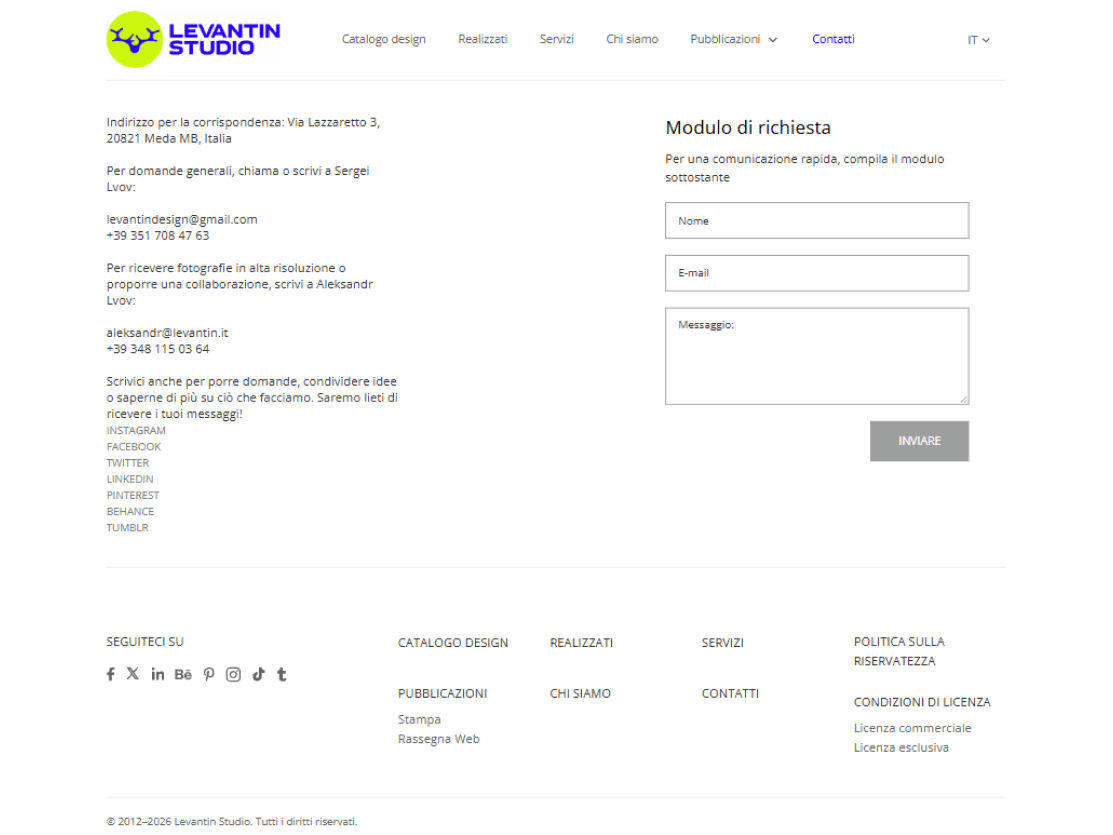Image resolution: width=1113 pixels, height=835 pixels.
Task: Call the +39 348 115 03 64 number
Action: click(x=158, y=349)
